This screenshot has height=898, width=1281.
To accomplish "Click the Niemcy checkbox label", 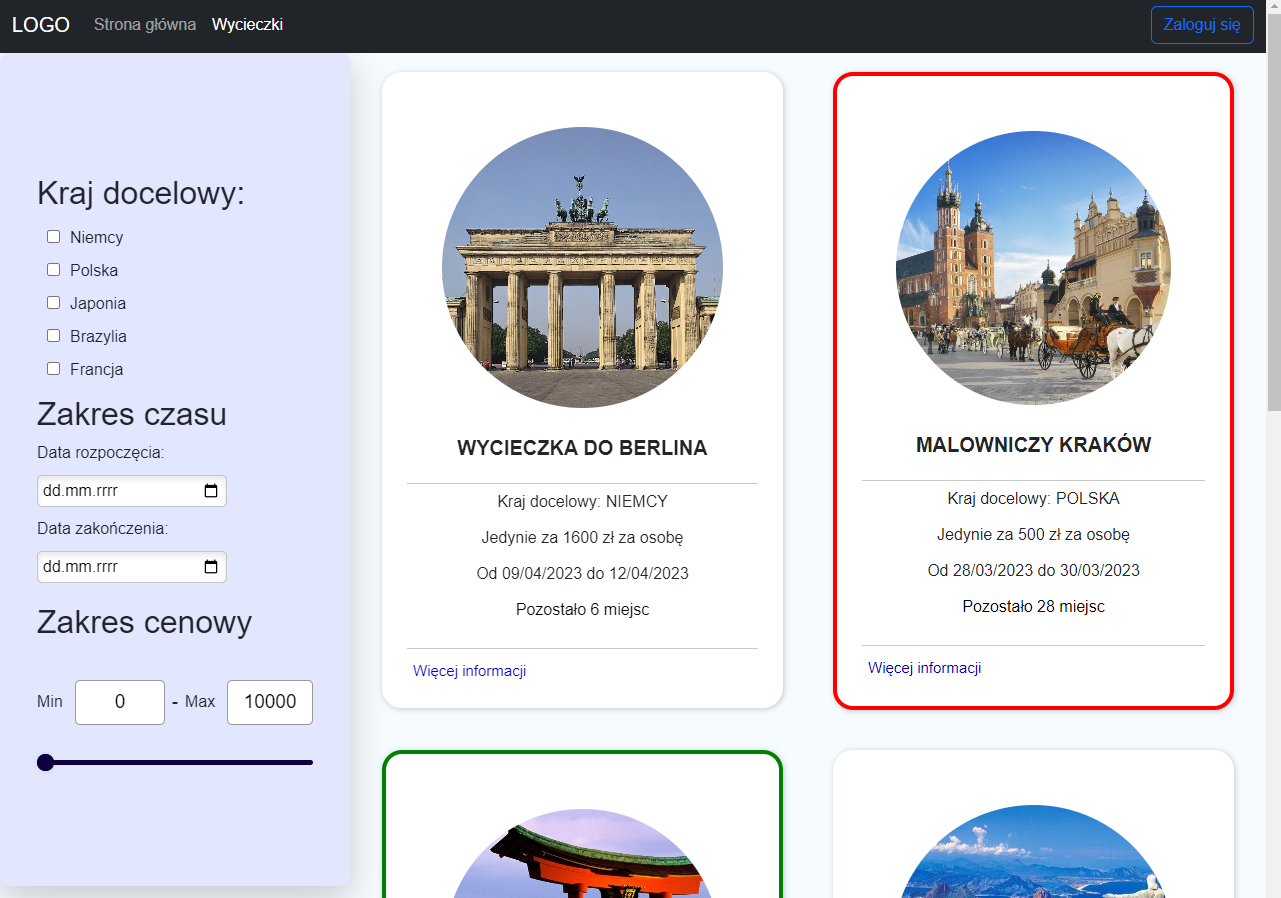I will 97,237.
